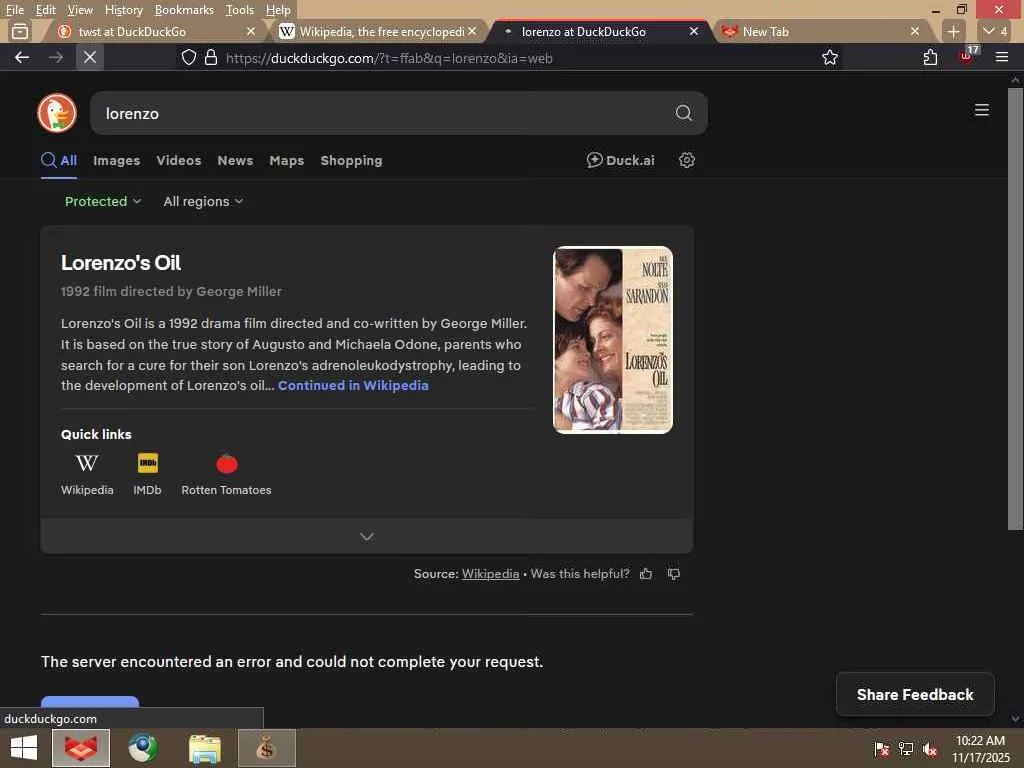
Task: Expand the Lorenzo's Oil info card
Action: [366, 536]
